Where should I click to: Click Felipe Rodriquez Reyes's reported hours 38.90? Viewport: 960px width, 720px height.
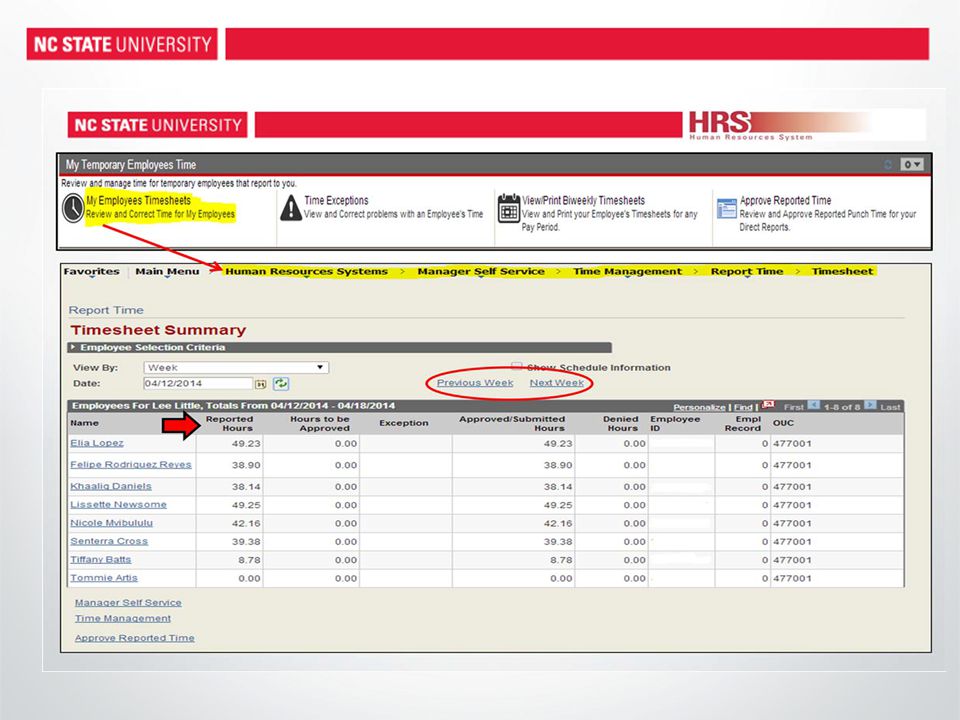pyautogui.click(x=246, y=465)
